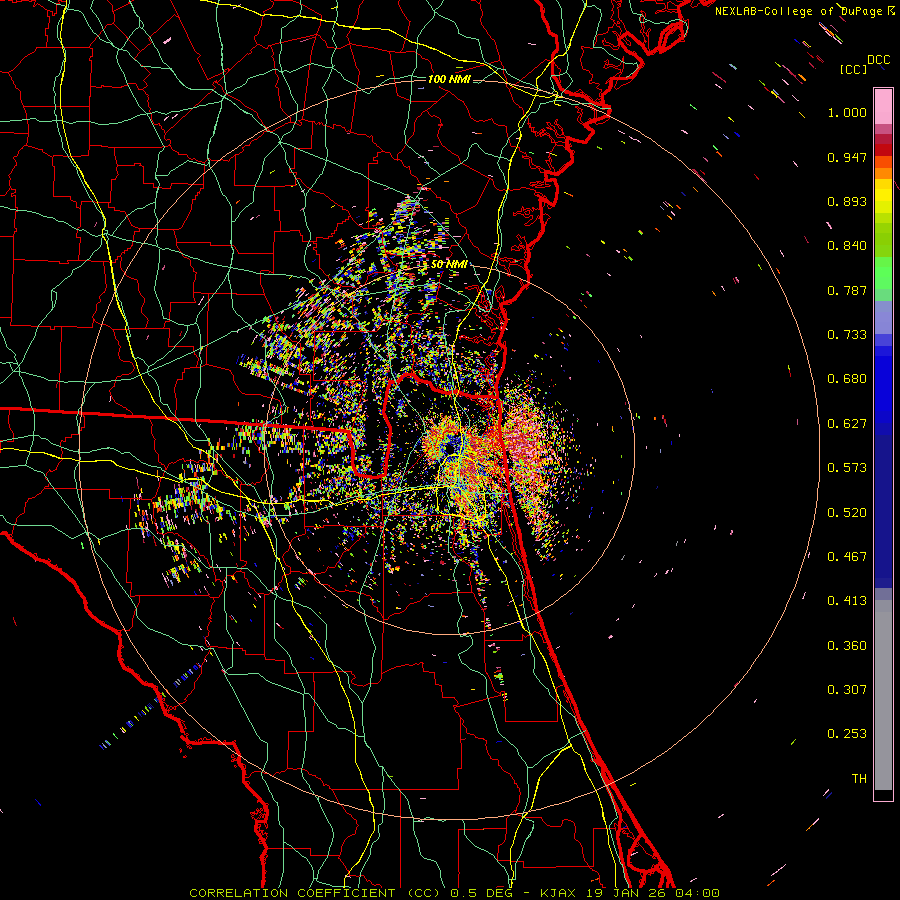Screen dimensions: 900x900
Task: Select the 0.947 scale value
Action: pyautogui.click(x=847, y=157)
